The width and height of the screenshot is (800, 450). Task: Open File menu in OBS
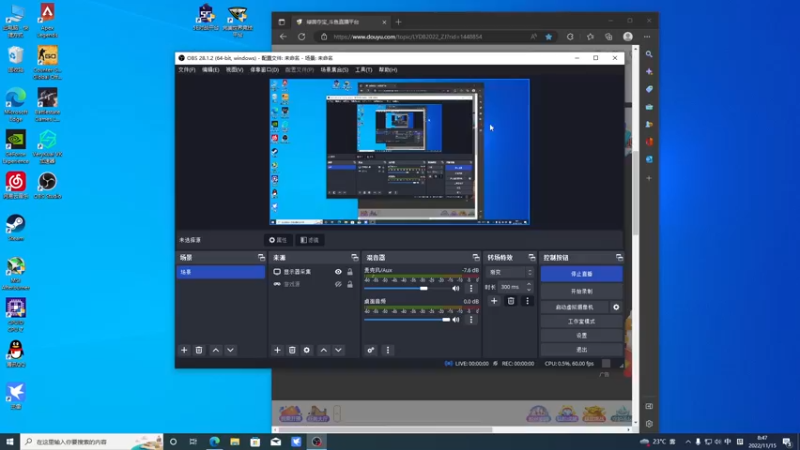point(187,70)
